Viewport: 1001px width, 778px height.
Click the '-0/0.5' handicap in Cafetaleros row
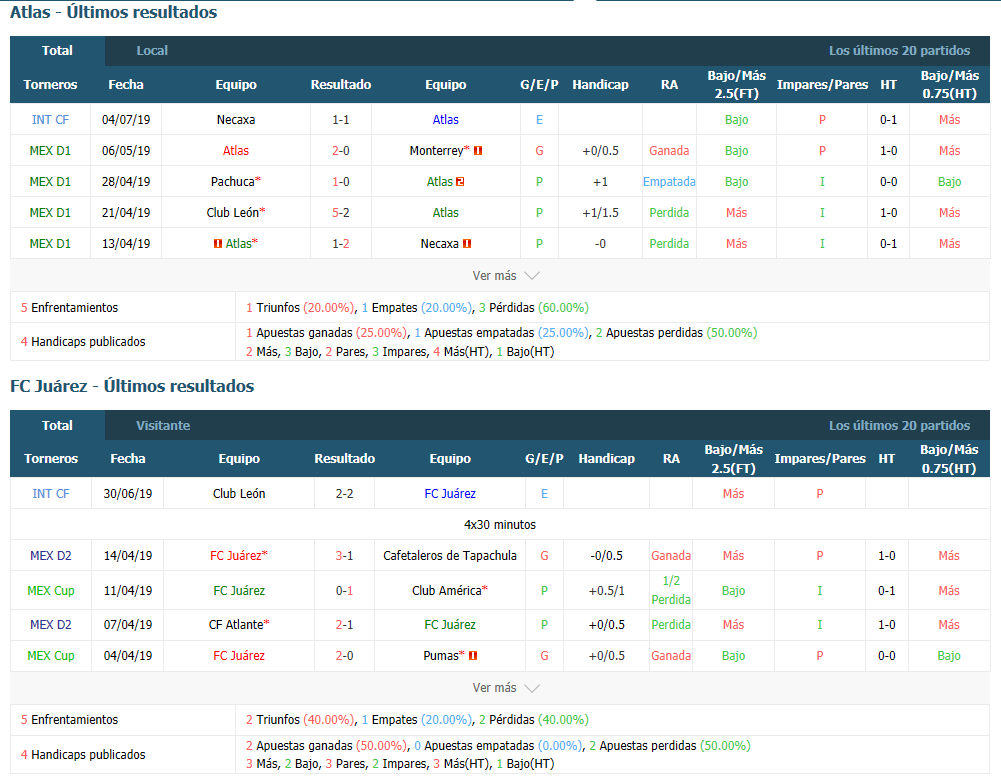pyautogui.click(x=606, y=556)
